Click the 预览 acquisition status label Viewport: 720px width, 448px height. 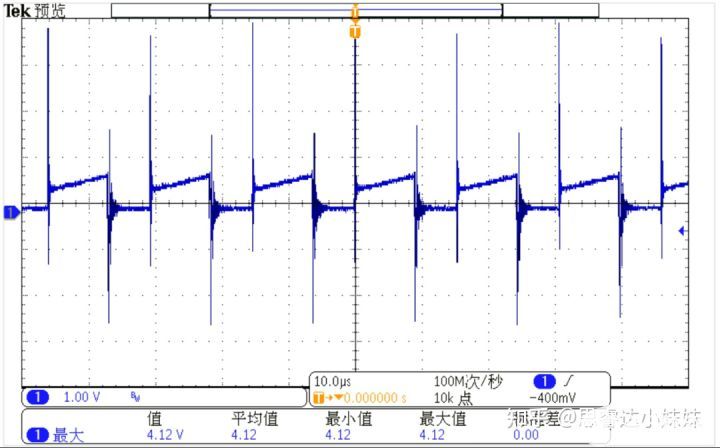click(x=50, y=11)
